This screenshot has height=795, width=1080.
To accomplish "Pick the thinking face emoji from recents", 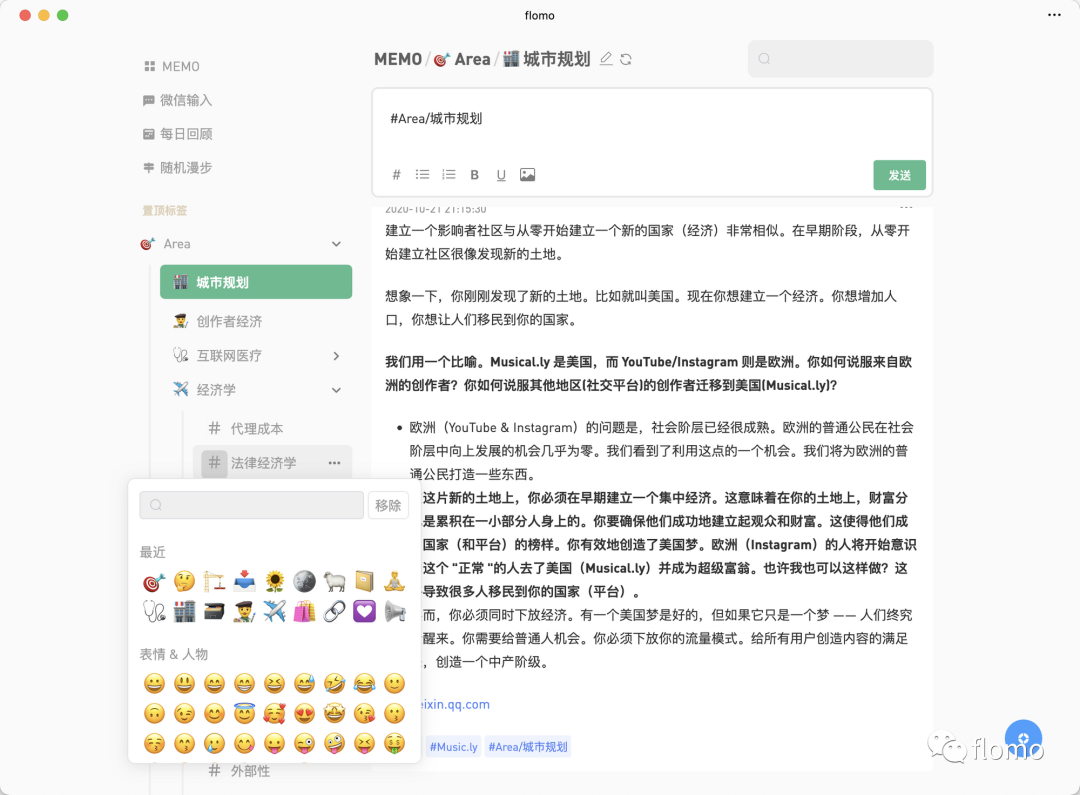I will pyautogui.click(x=184, y=582).
